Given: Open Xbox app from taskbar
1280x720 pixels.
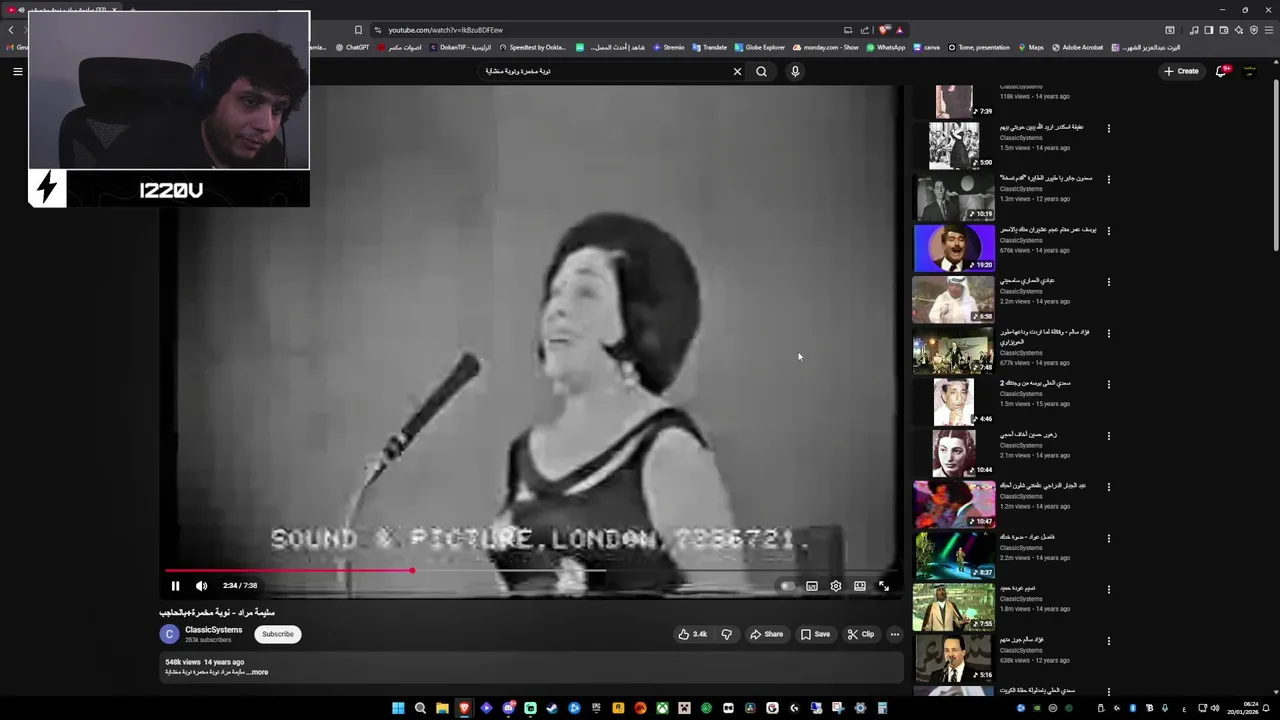Looking at the screenshot, I should coord(662,708).
